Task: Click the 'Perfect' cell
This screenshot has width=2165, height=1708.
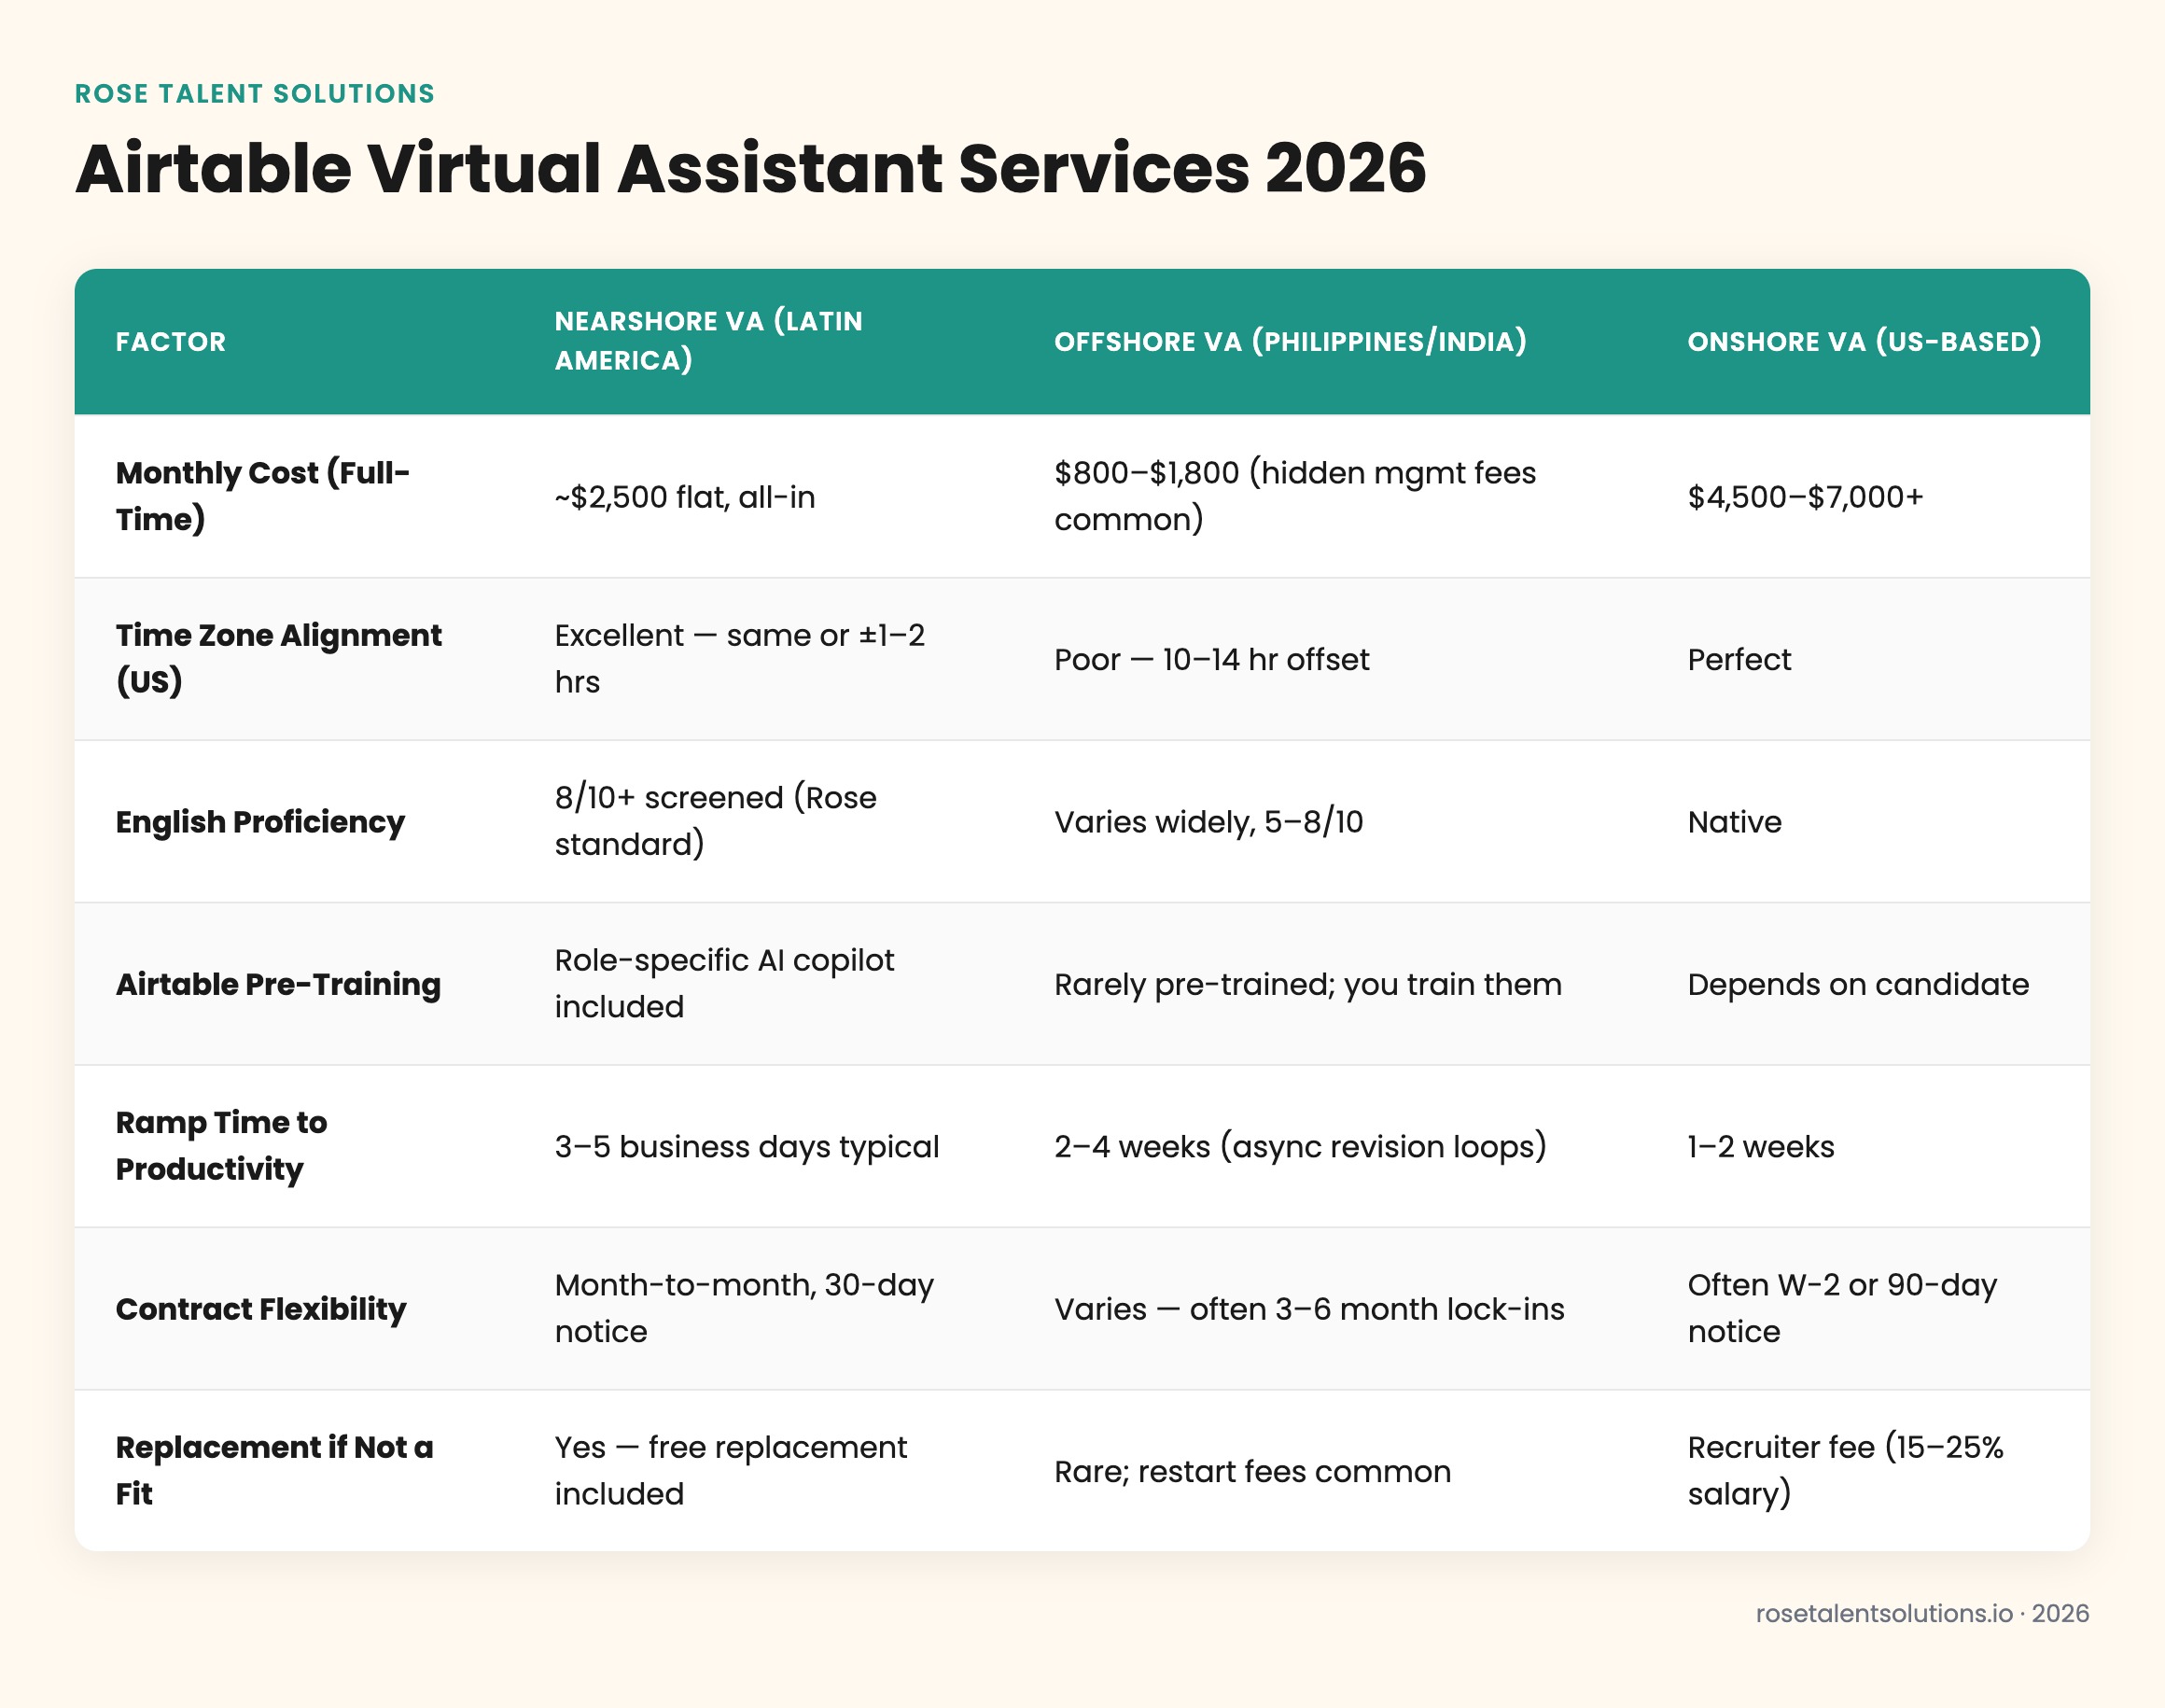Action: click(x=1740, y=660)
